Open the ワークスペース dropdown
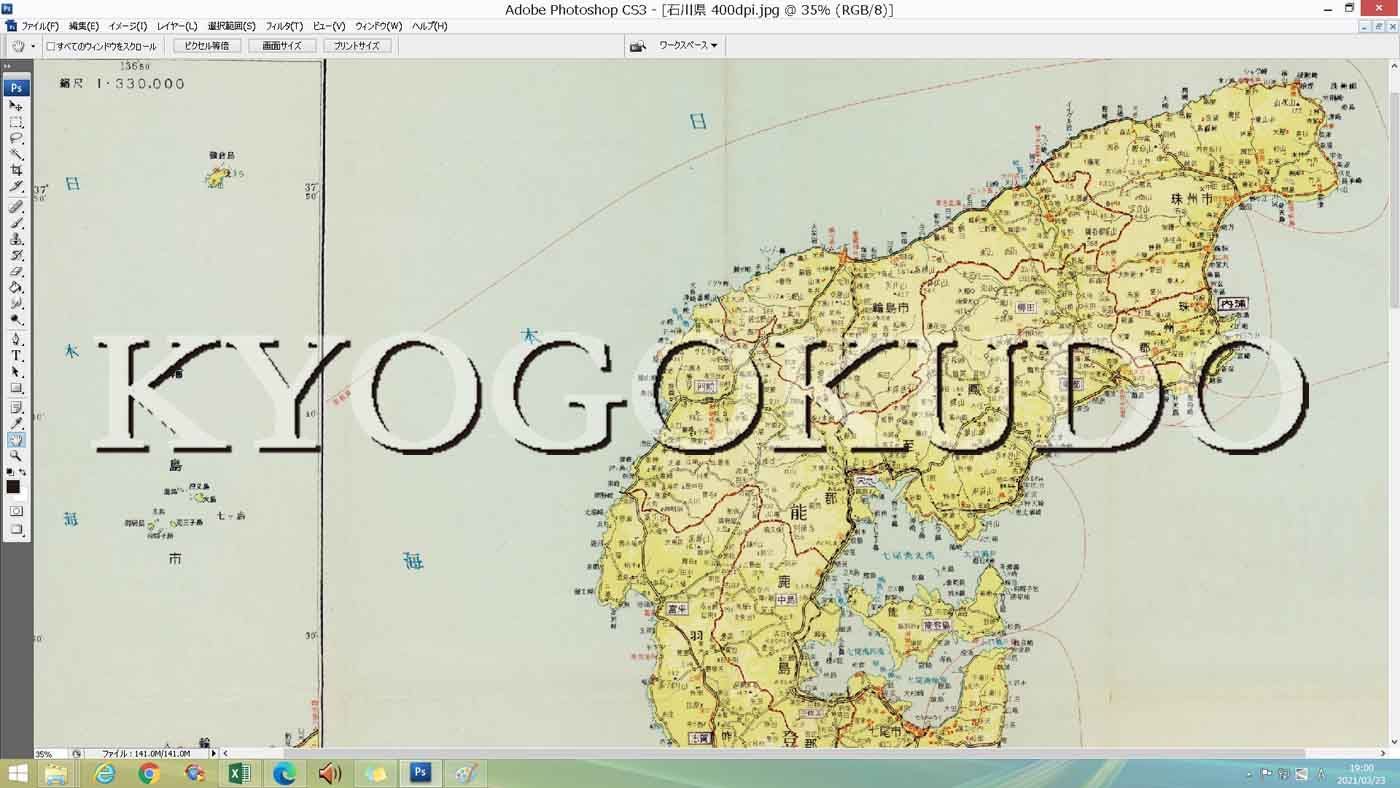1400x788 pixels. [x=687, y=46]
